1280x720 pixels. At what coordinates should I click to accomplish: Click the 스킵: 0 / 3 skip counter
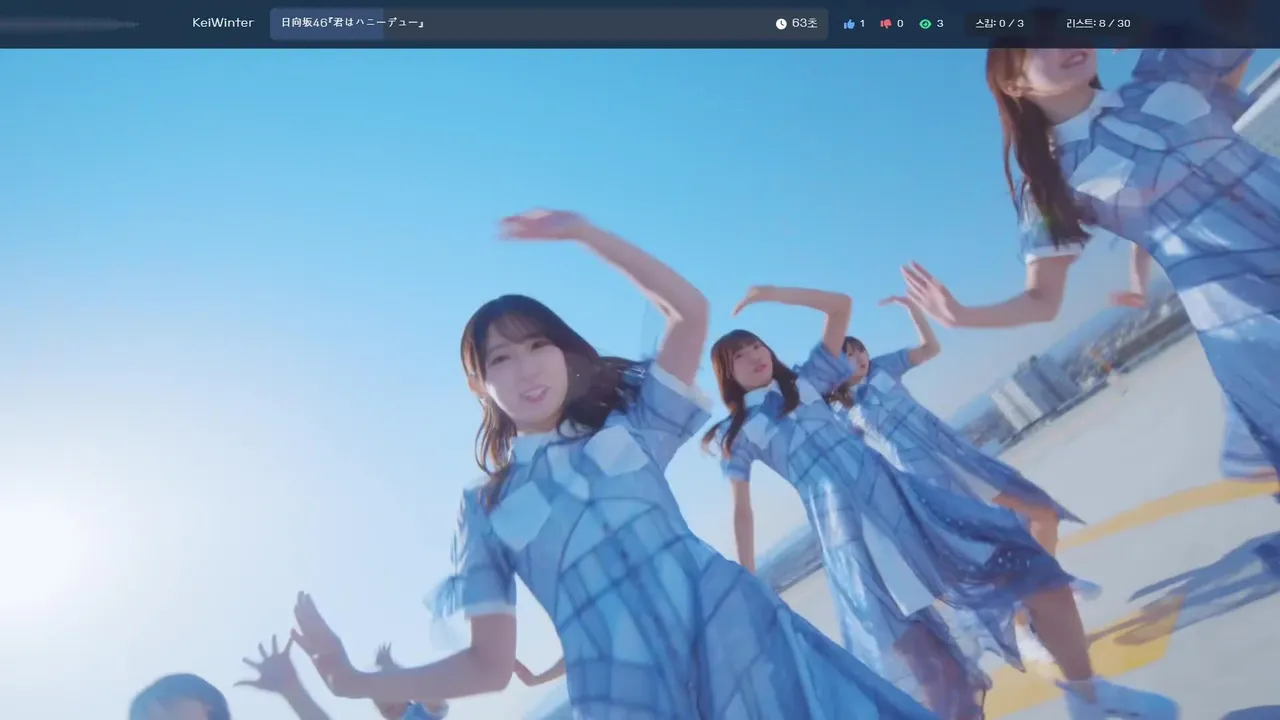(x=999, y=23)
